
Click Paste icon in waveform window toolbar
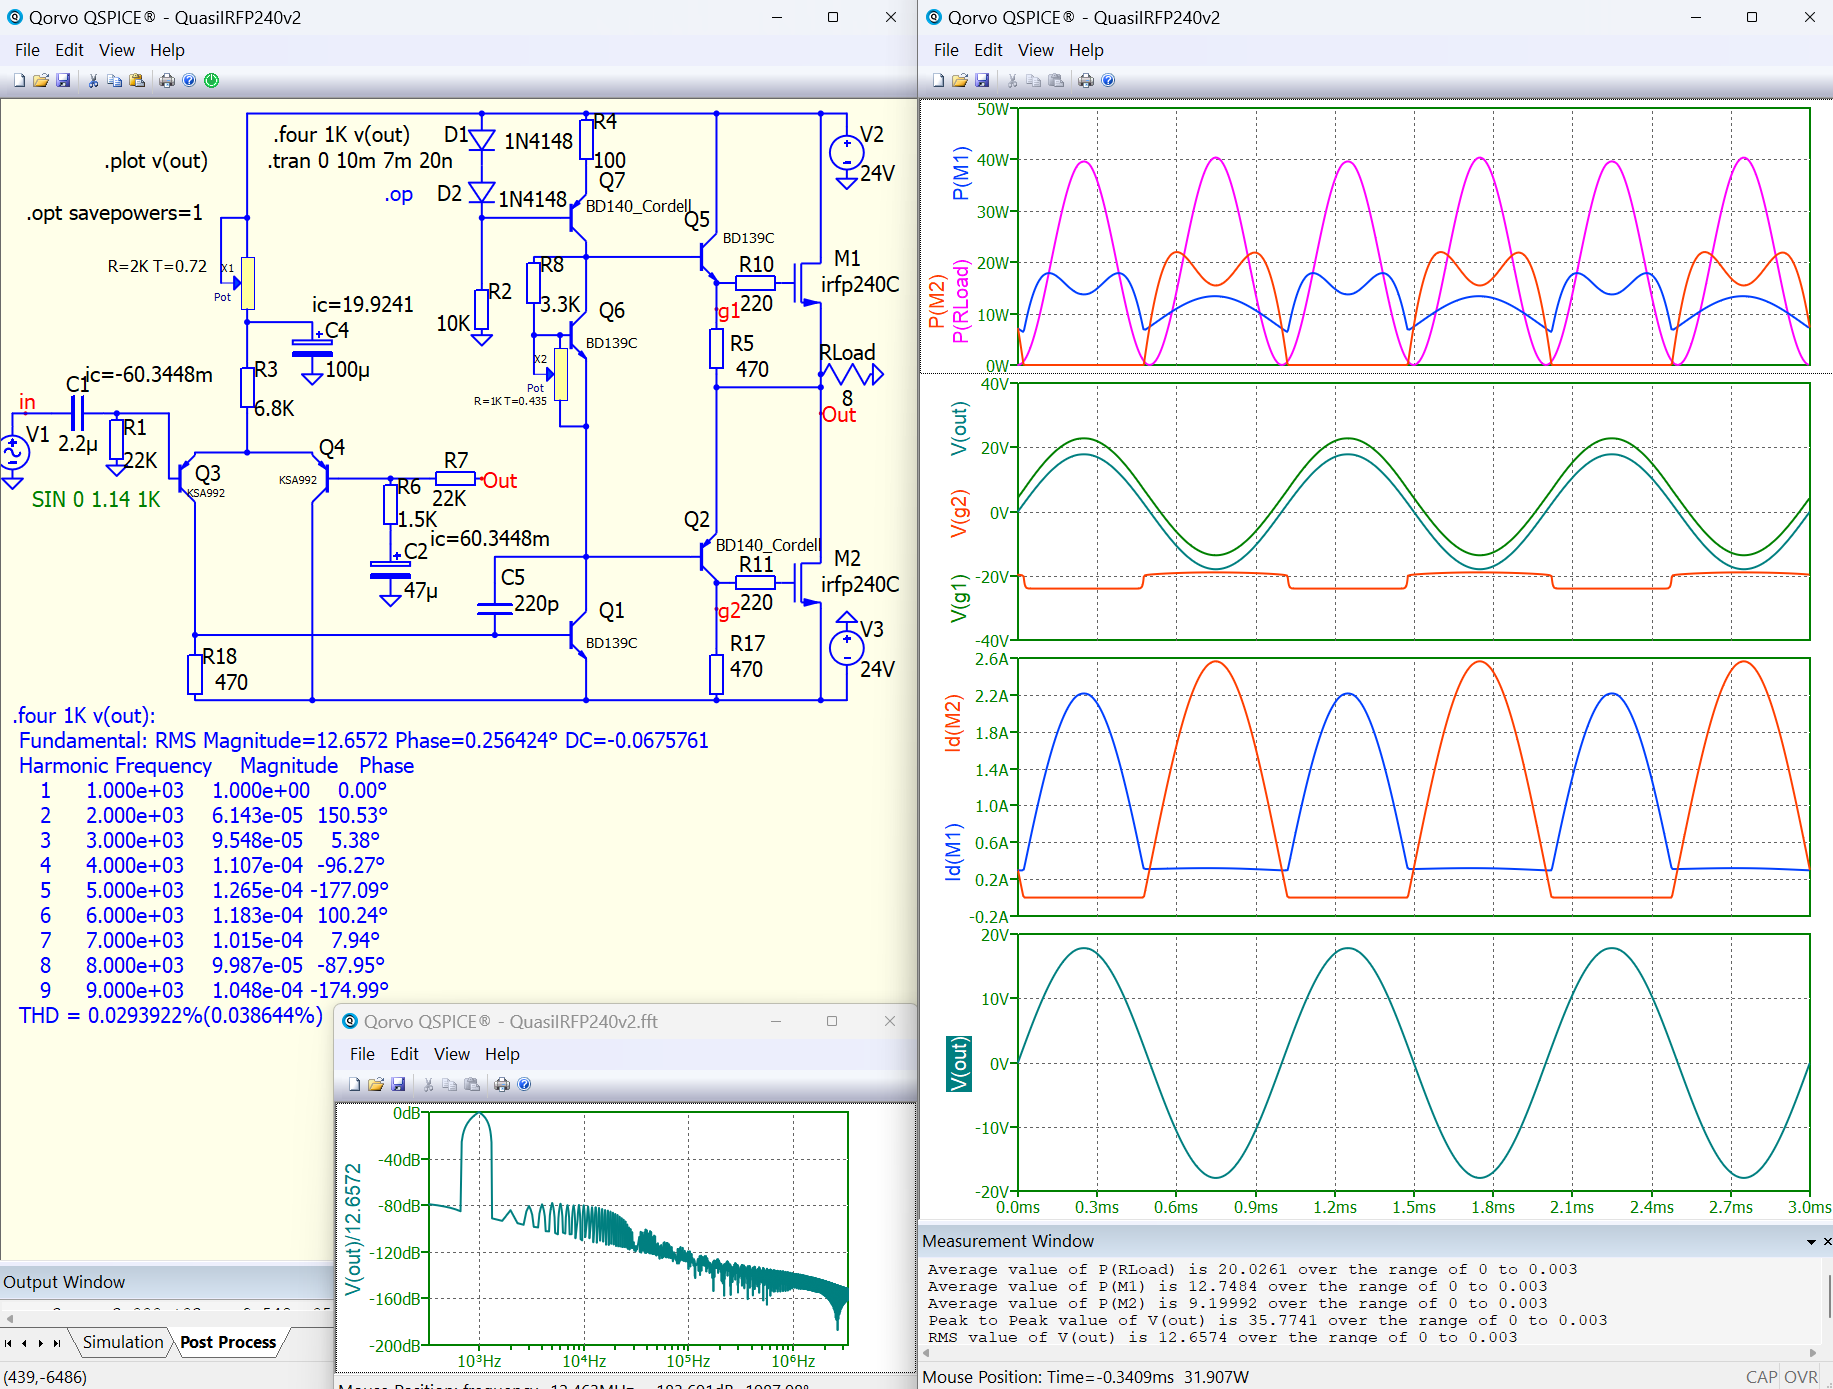click(1056, 81)
